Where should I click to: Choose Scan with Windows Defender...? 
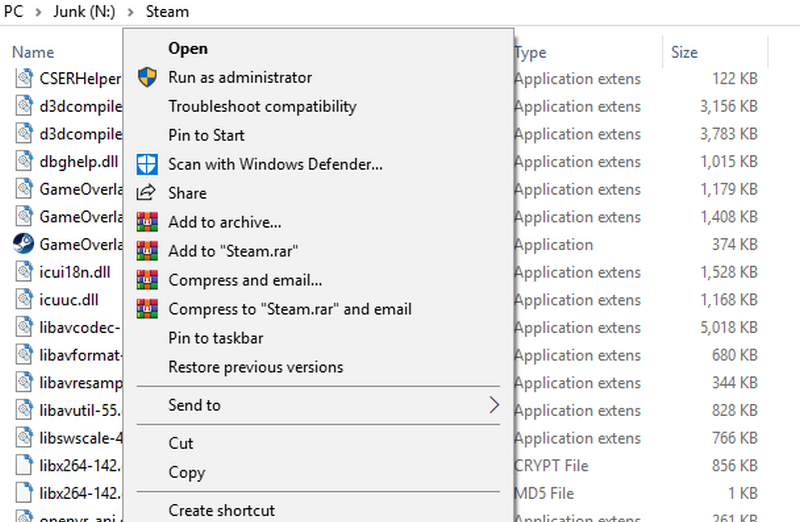click(x=318, y=164)
